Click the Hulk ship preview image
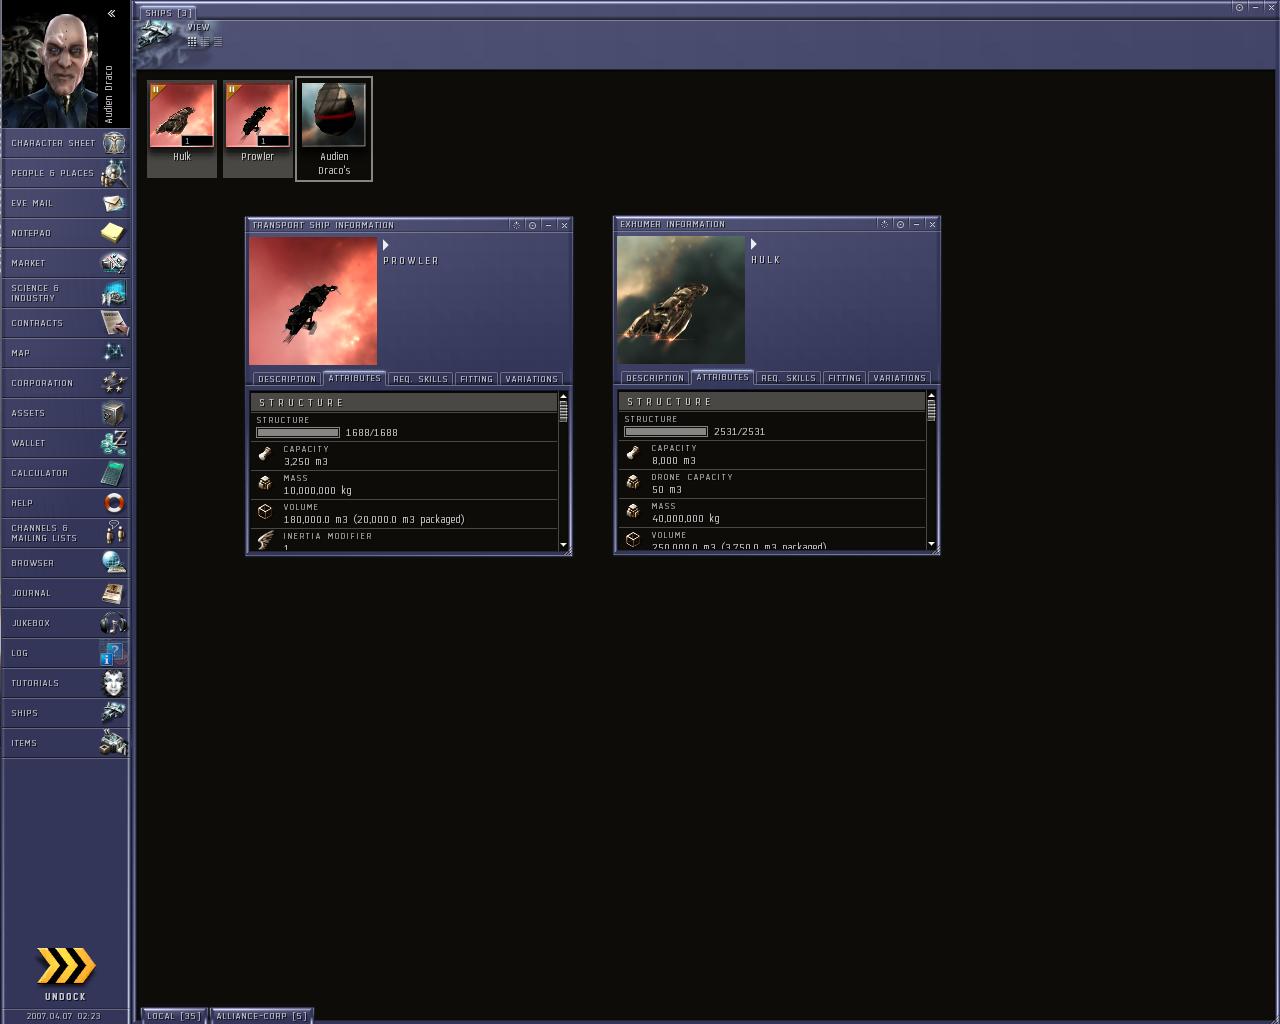The image size is (1280, 1024). pyautogui.click(x=681, y=300)
